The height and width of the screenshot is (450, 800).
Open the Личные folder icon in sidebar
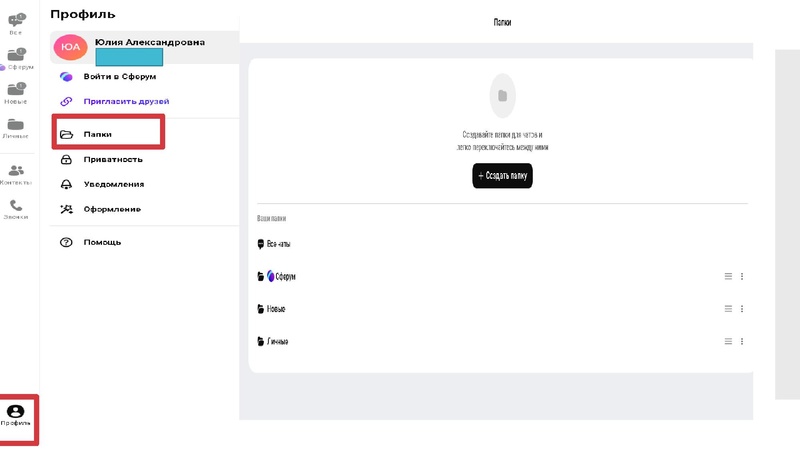pyautogui.click(x=16, y=126)
